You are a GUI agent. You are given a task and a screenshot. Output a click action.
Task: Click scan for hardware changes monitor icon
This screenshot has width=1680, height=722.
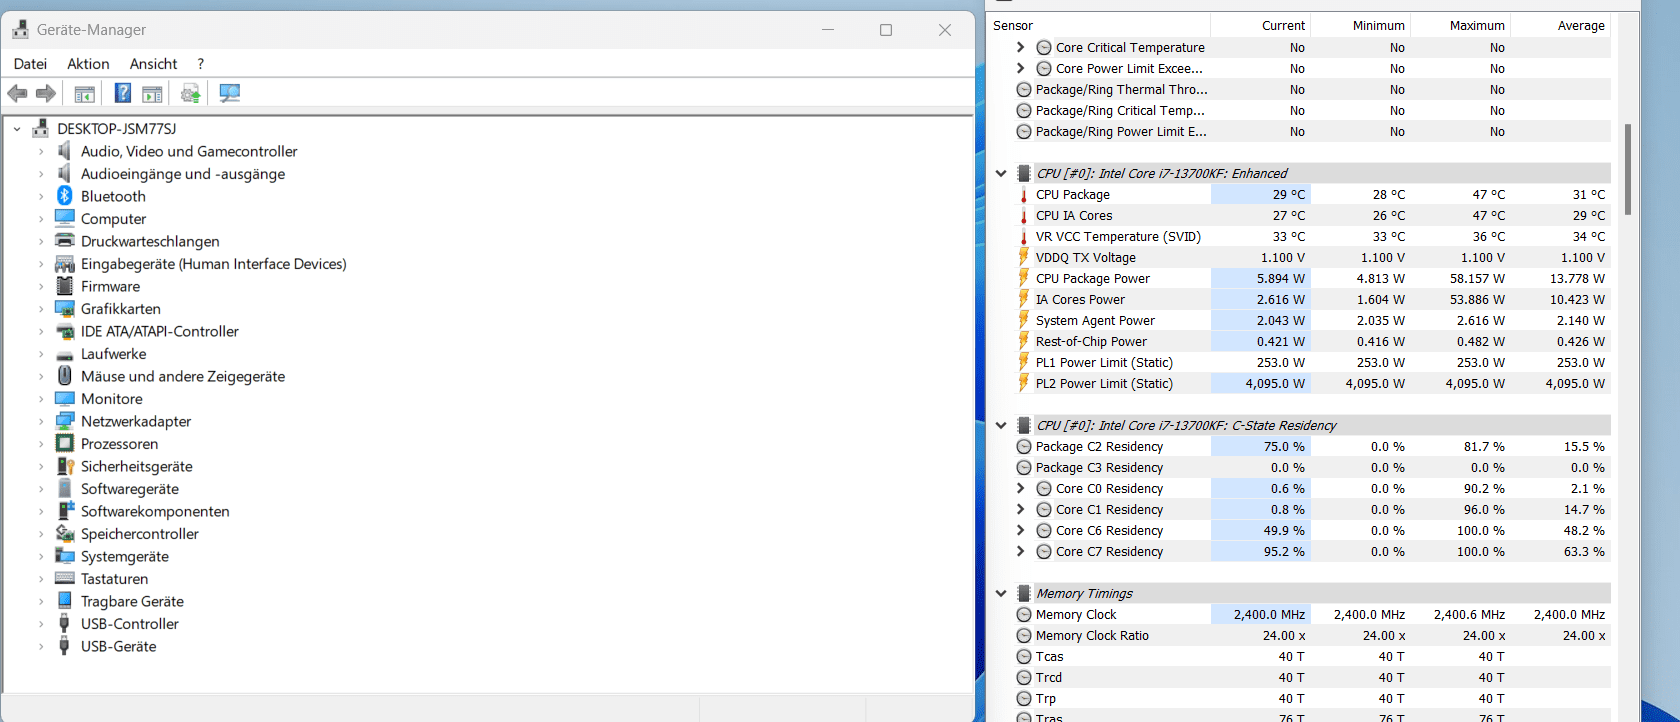point(229,93)
